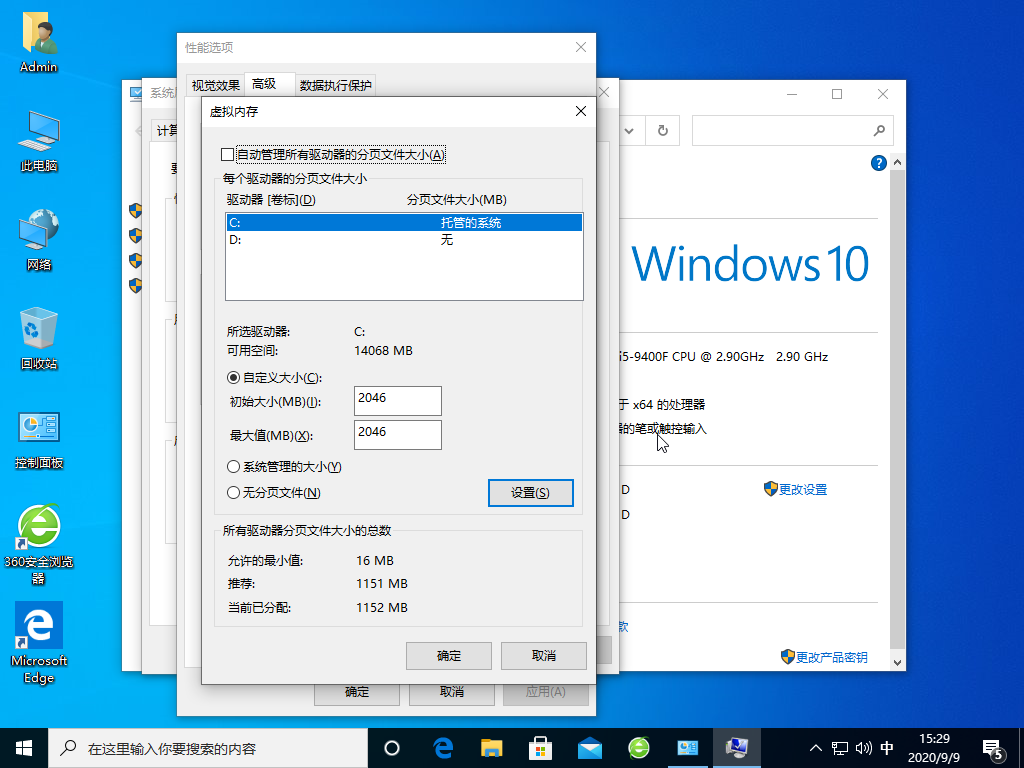
Task: Open the 360安全浏览器 desktop icon
Action: coord(38,528)
